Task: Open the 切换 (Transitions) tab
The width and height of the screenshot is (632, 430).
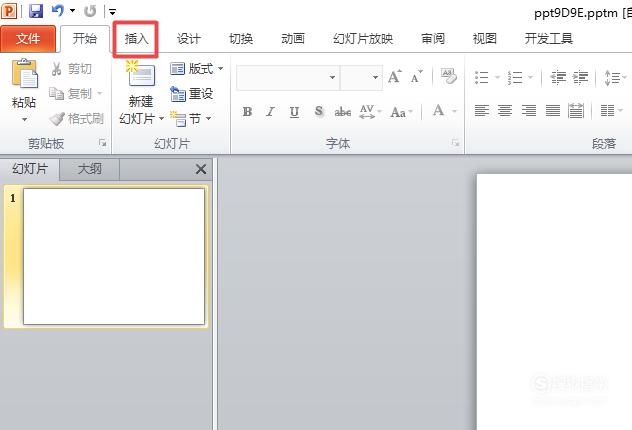Action: (x=241, y=39)
